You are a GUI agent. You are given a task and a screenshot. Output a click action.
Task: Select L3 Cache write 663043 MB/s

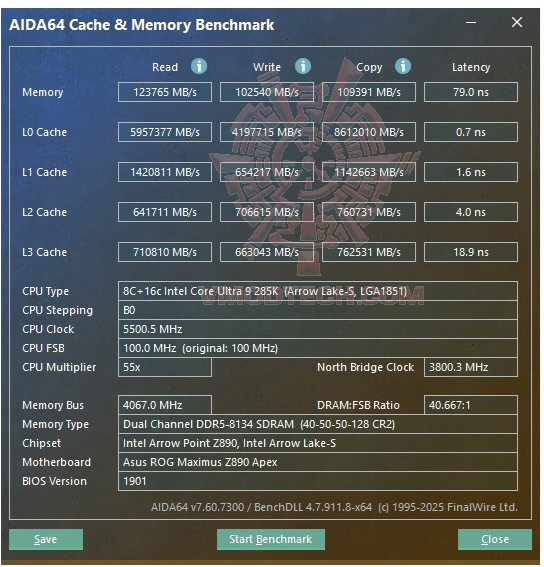pos(267,252)
